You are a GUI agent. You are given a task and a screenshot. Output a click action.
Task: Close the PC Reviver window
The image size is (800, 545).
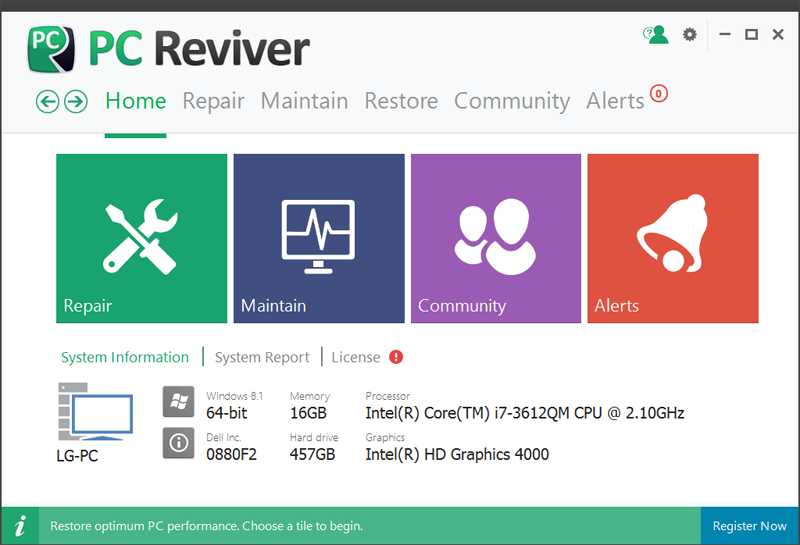tap(778, 35)
